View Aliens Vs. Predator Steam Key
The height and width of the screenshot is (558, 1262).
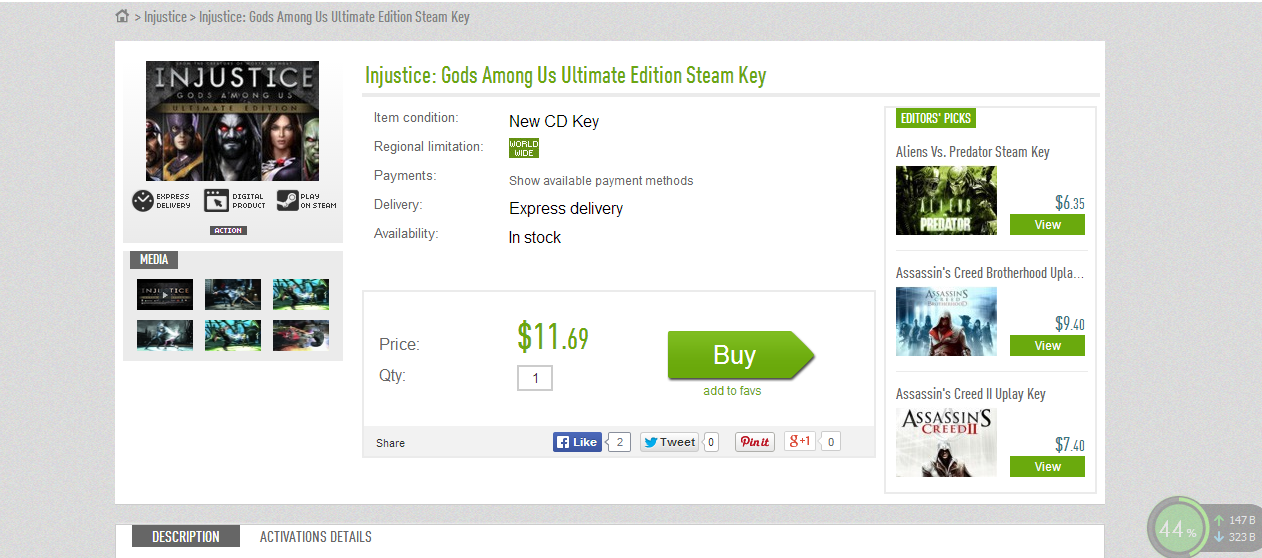[1047, 225]
